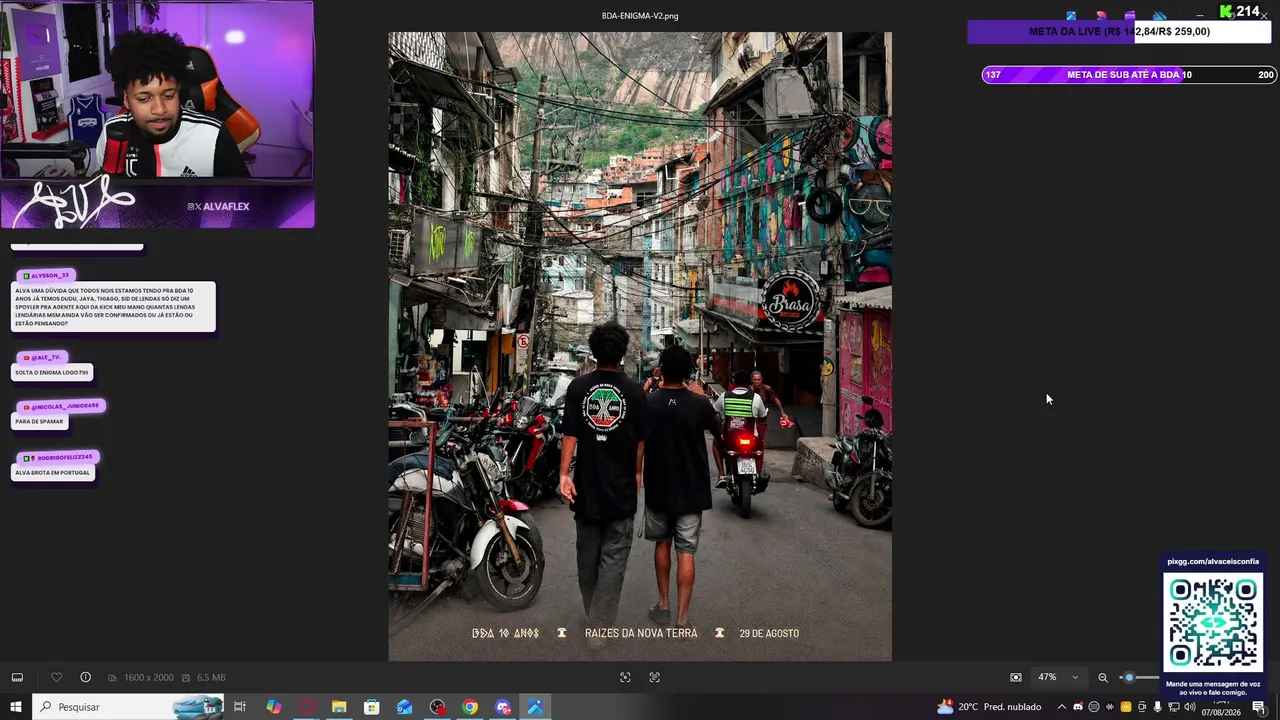1280x720 pixels.
Task: Click the frame icon left of zoom percentage
Action: [x=1016, y=677]
